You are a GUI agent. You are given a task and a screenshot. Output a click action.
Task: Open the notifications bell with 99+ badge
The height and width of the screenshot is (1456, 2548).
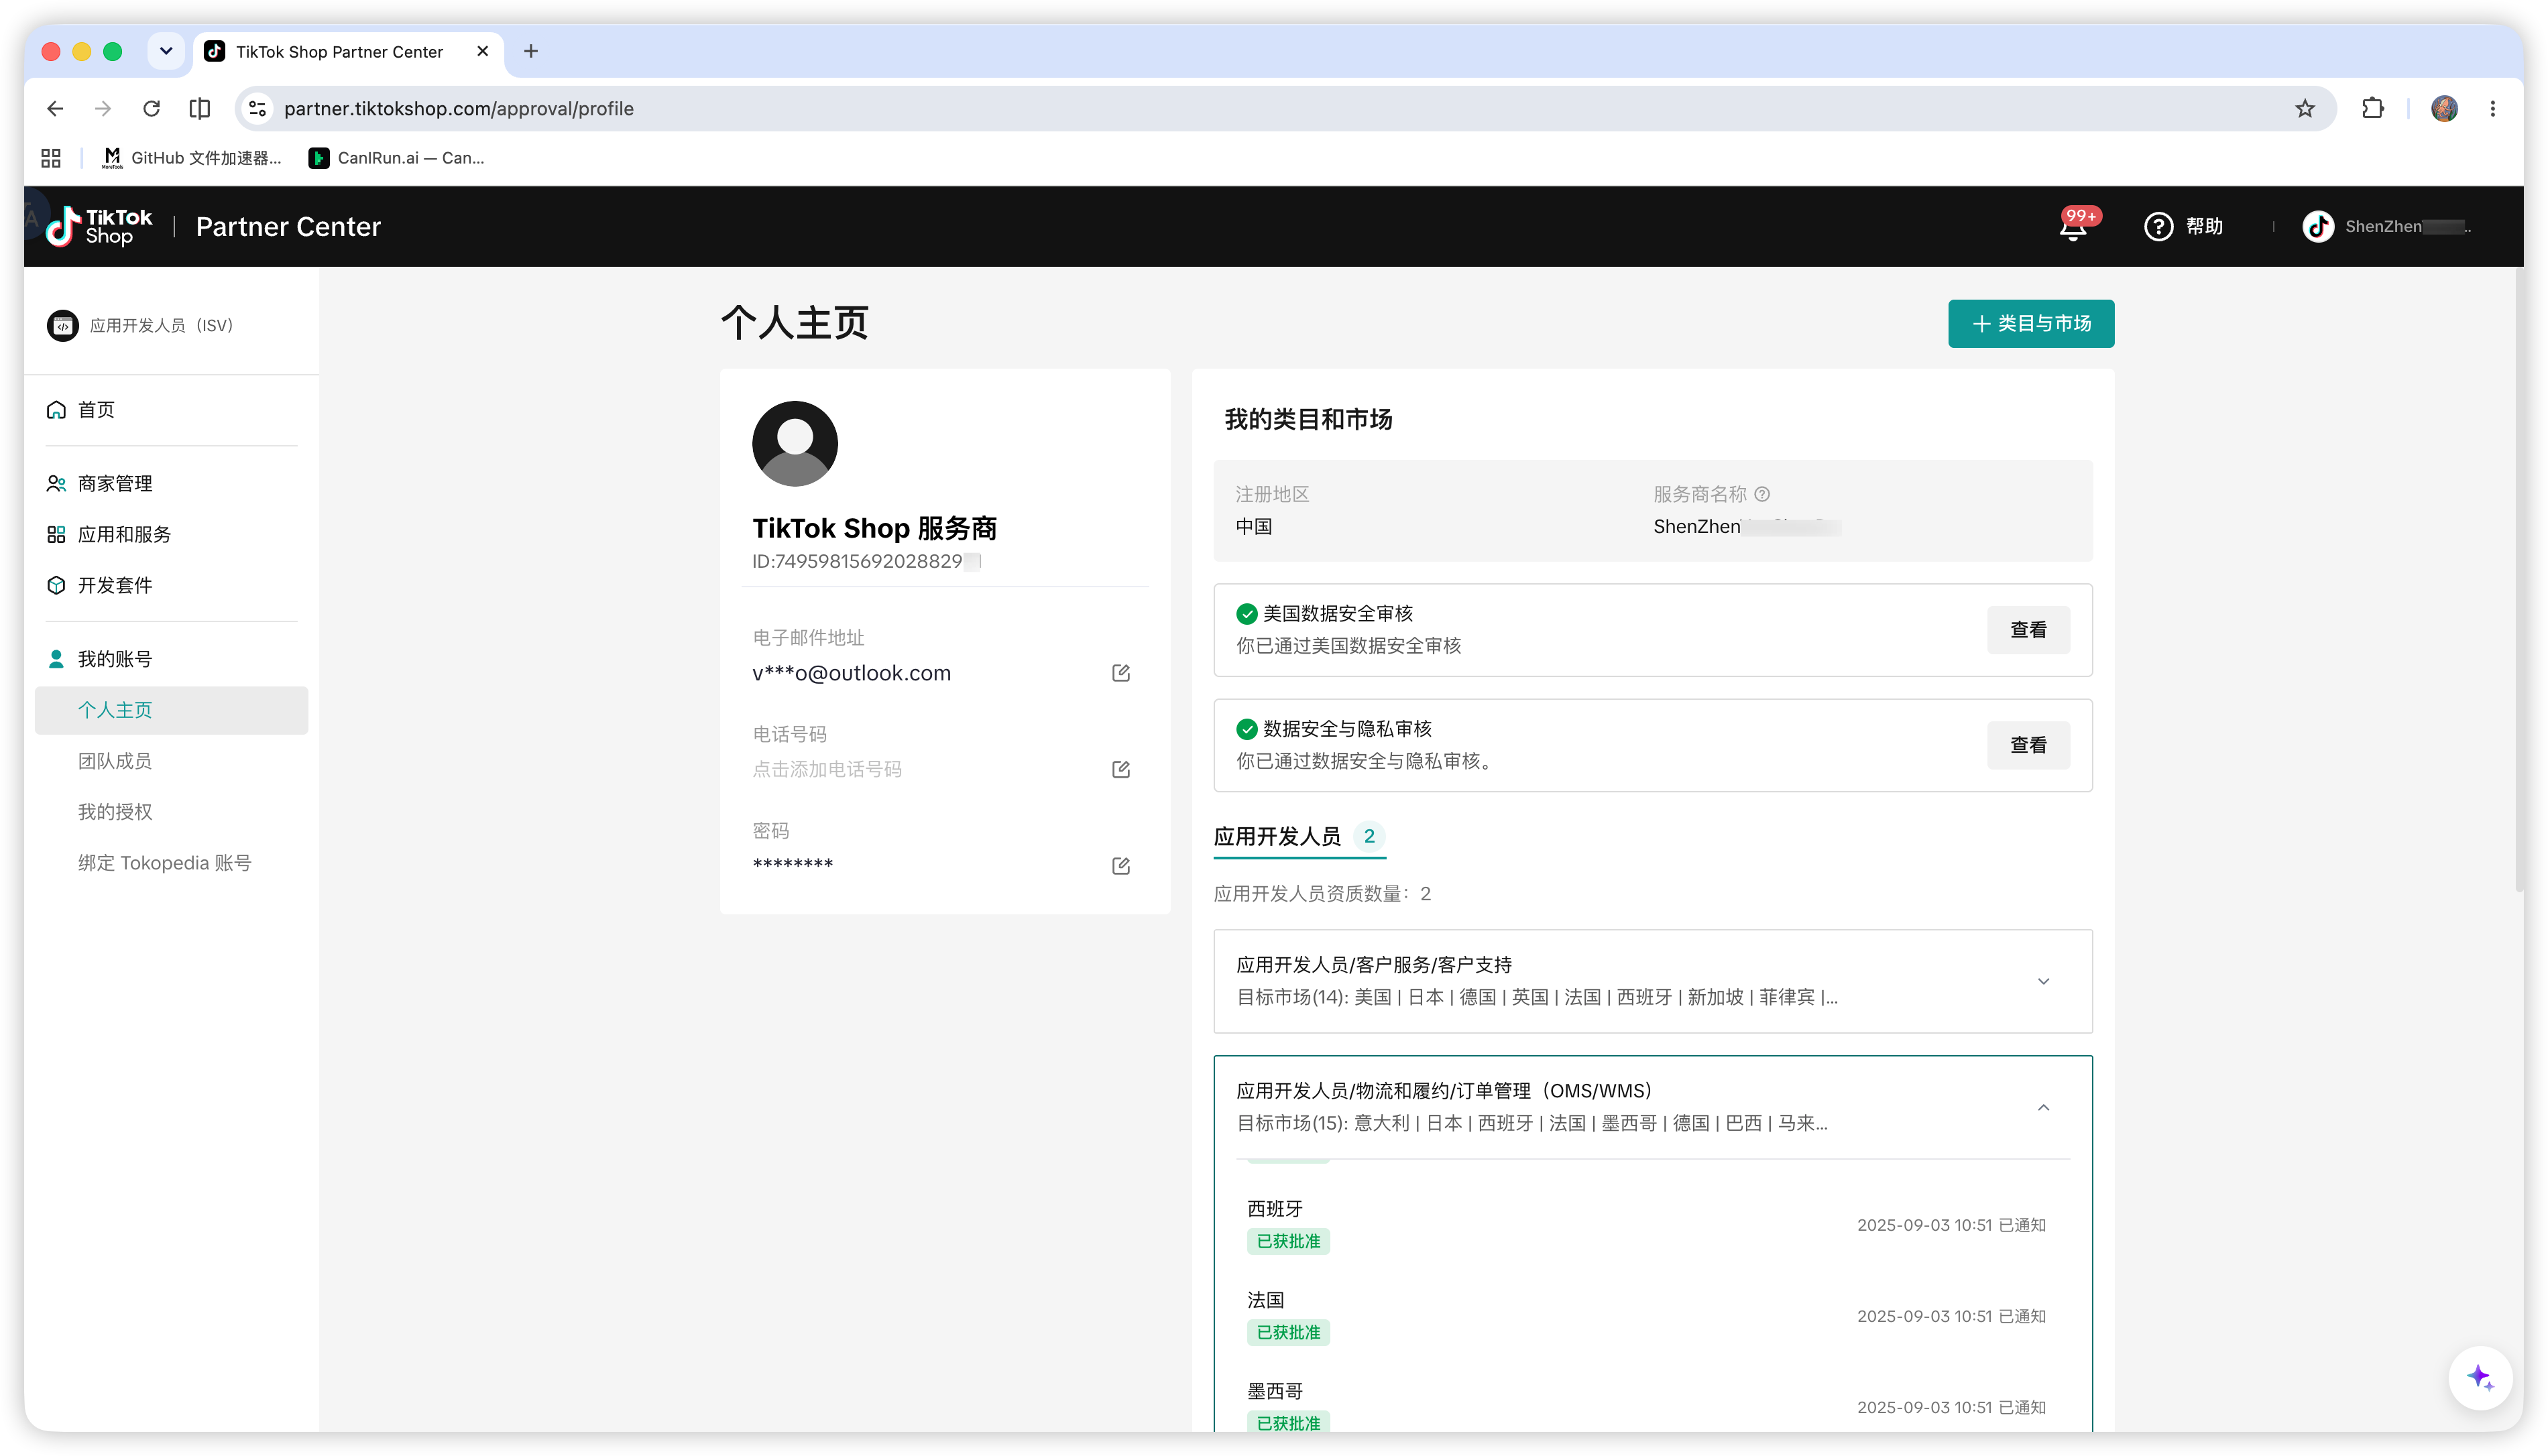tap(2074, 227)
